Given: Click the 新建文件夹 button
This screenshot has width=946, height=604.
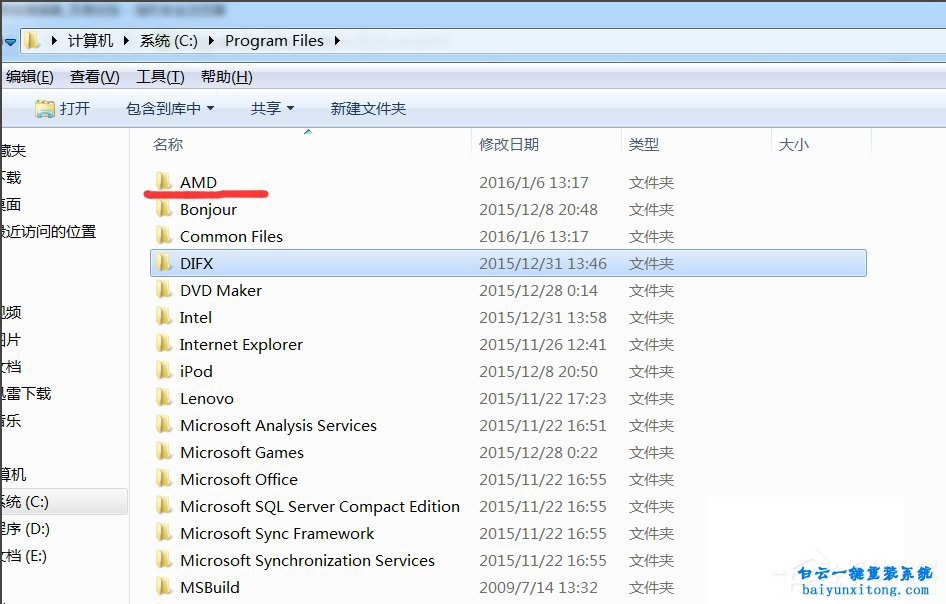Looking at the screenshot, I should tap(367, 108).
